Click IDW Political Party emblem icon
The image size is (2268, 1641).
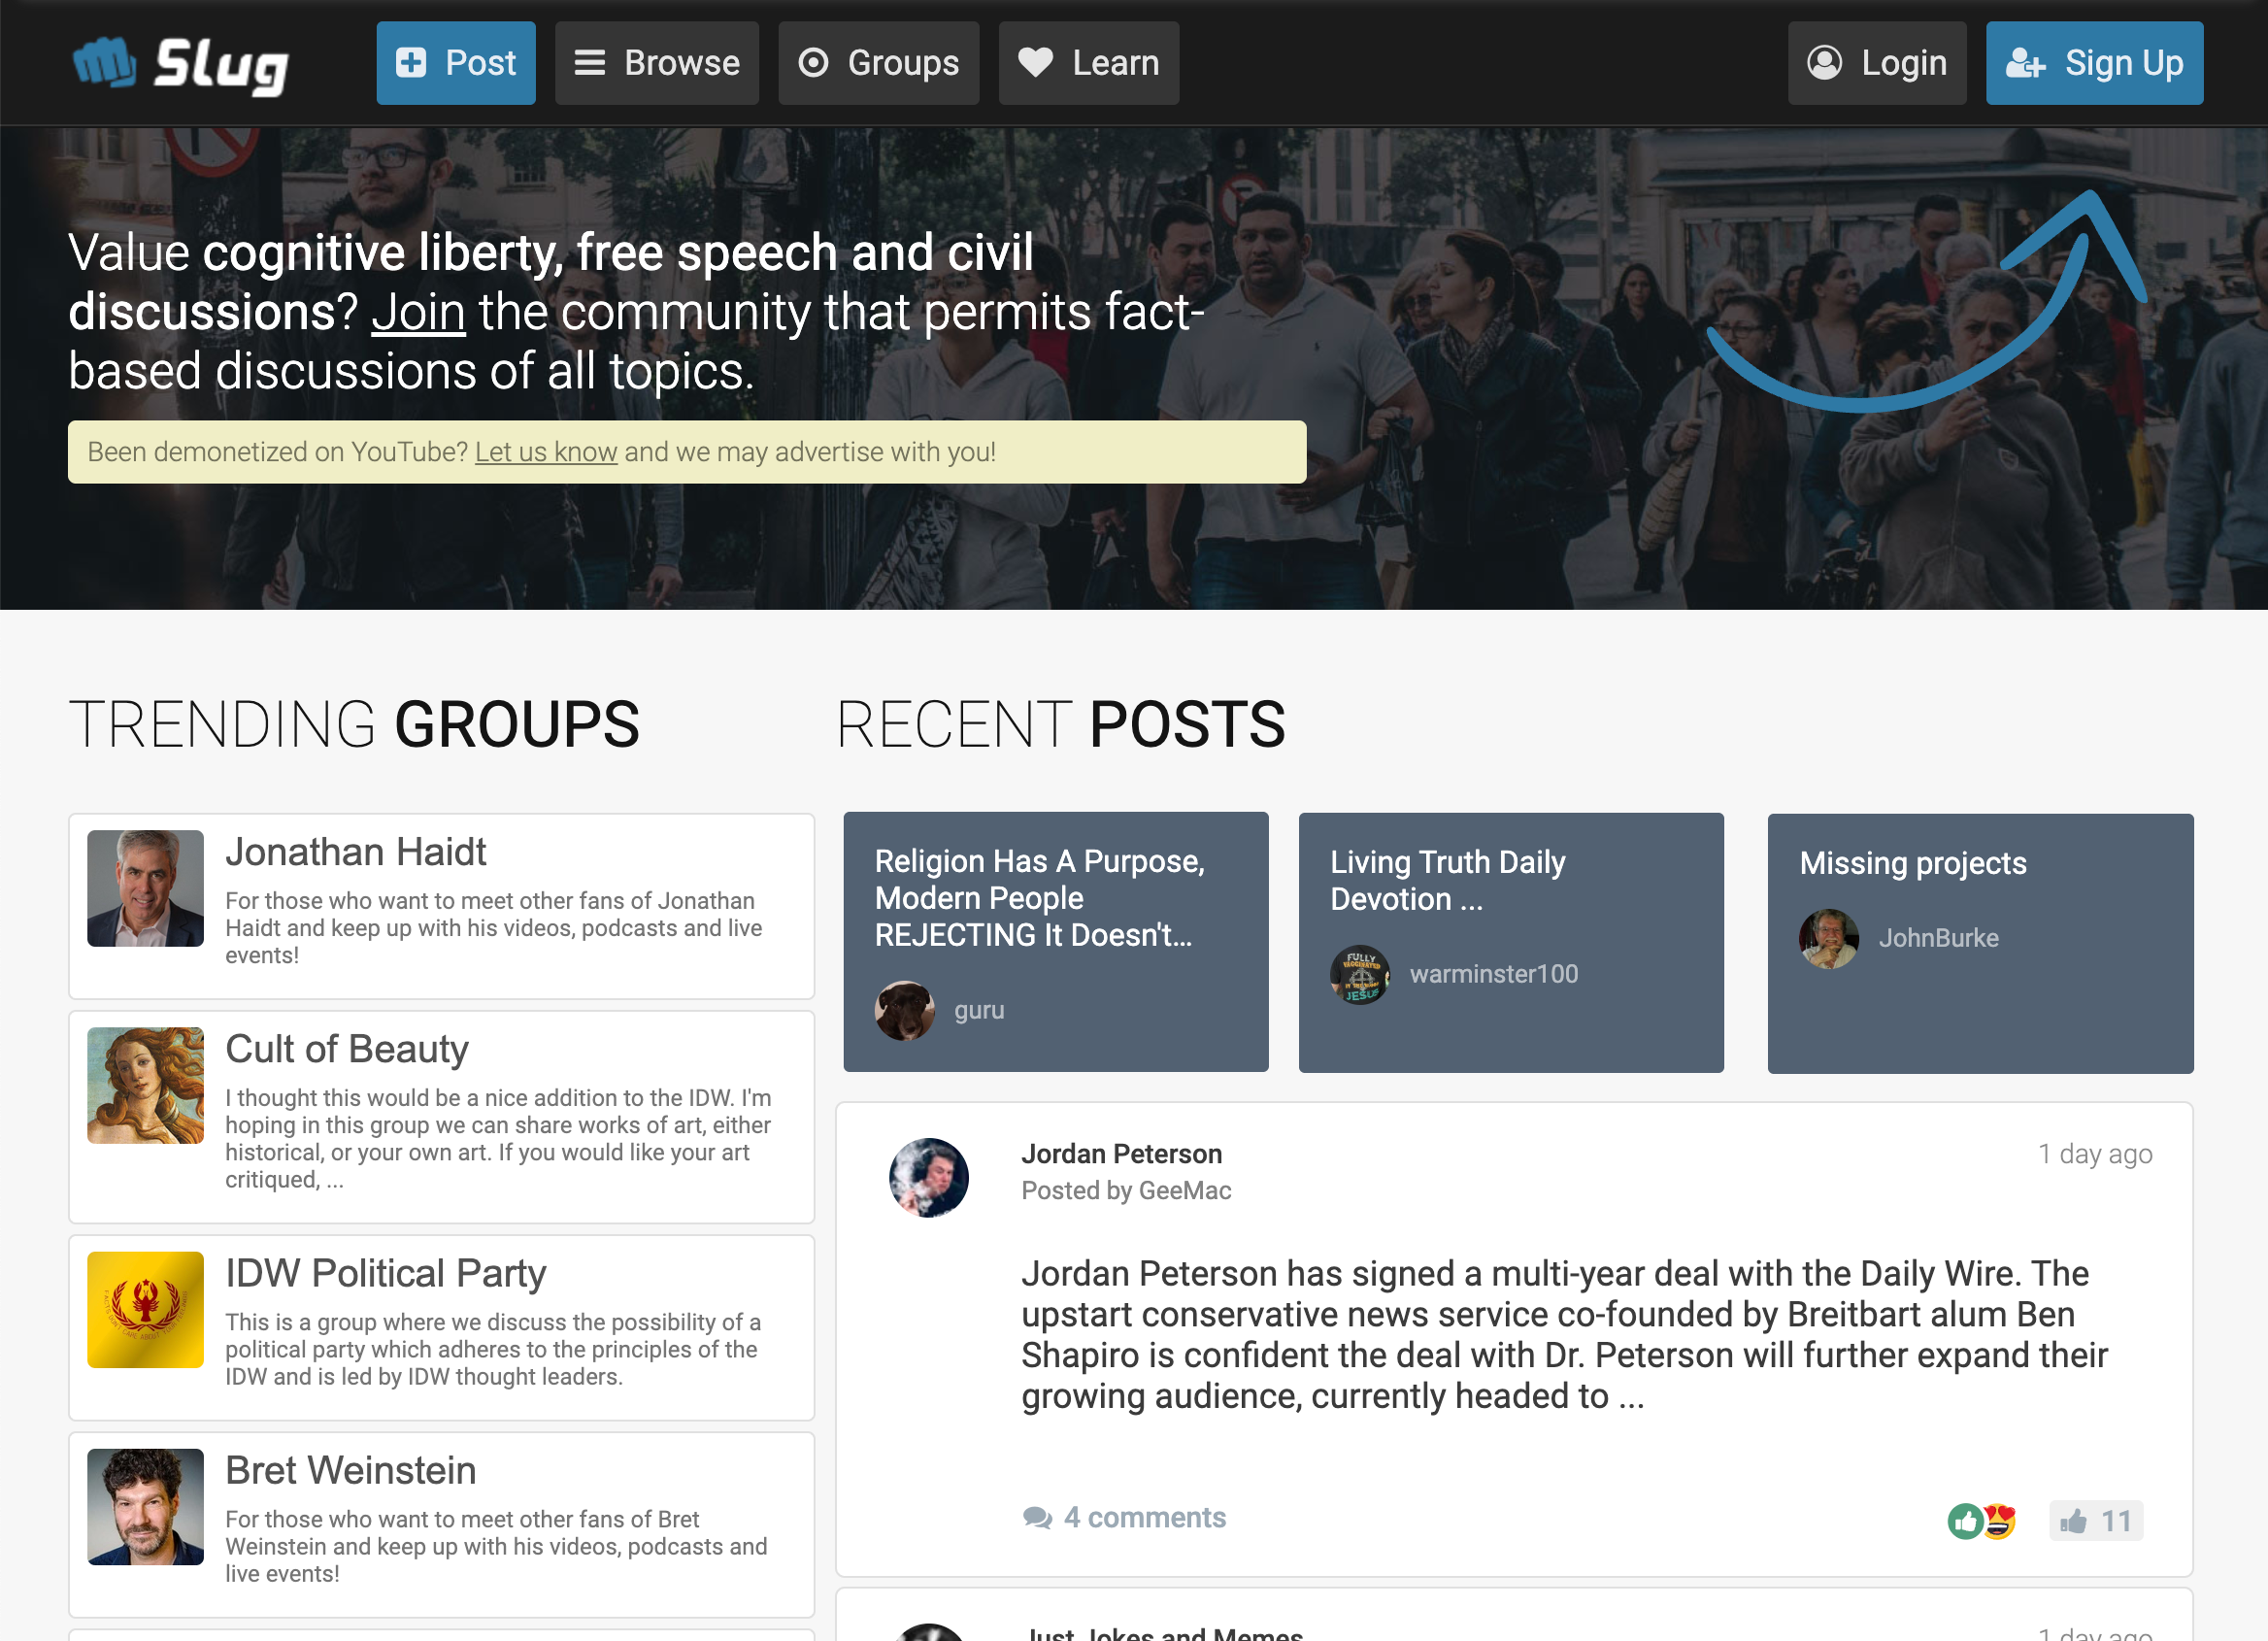pyautogui.click(x=145, y=1310)
